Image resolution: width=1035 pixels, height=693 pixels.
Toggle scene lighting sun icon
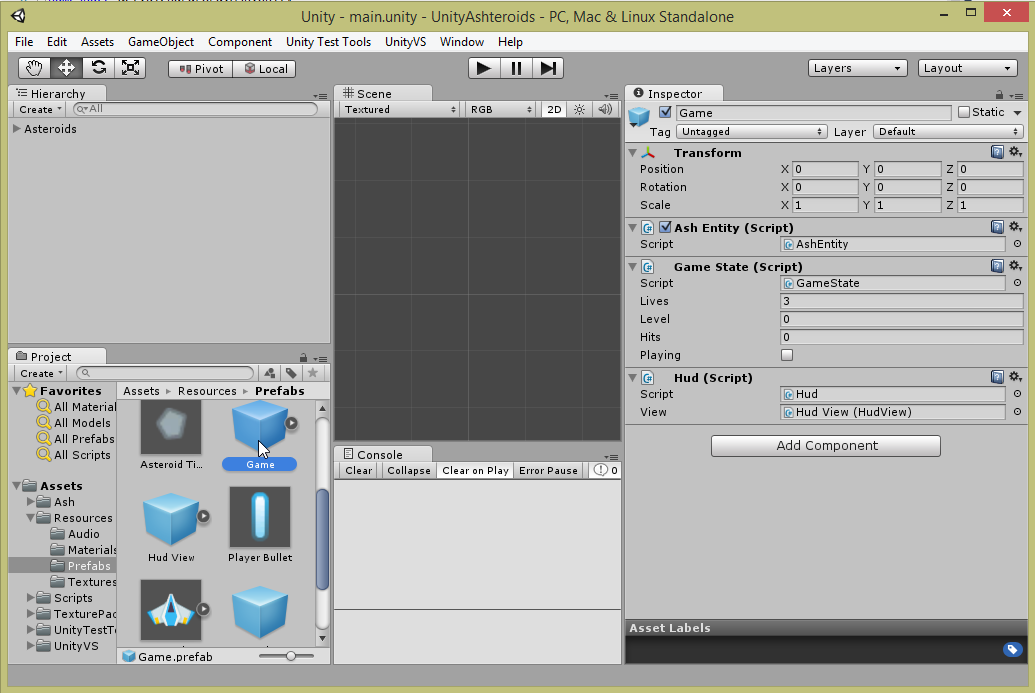[x=579, y=110]
